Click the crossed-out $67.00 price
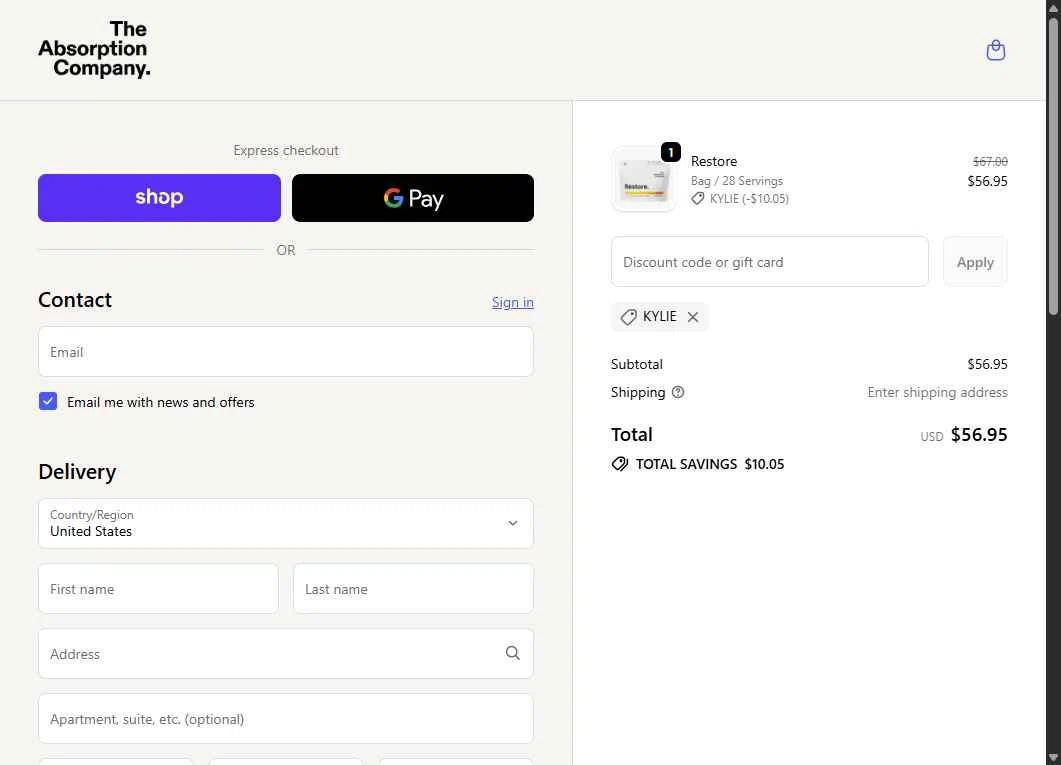 coord(990,161)
